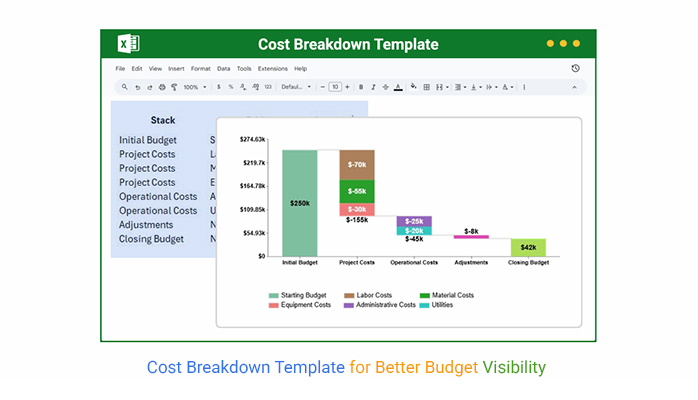Apply strikethrough formatting
The width and height of the screenshot is (698, 400).
point(385,87)
